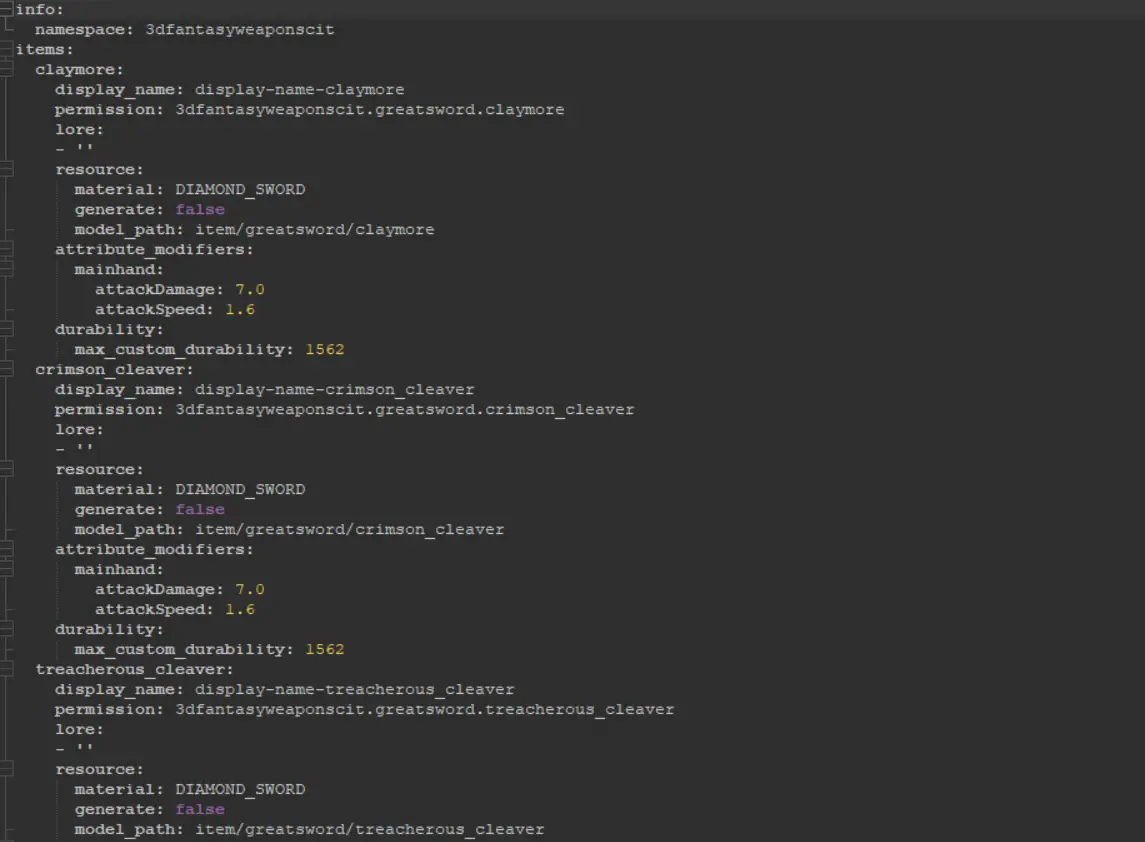Click the 'false' generate value under claymore

[200, 210]
